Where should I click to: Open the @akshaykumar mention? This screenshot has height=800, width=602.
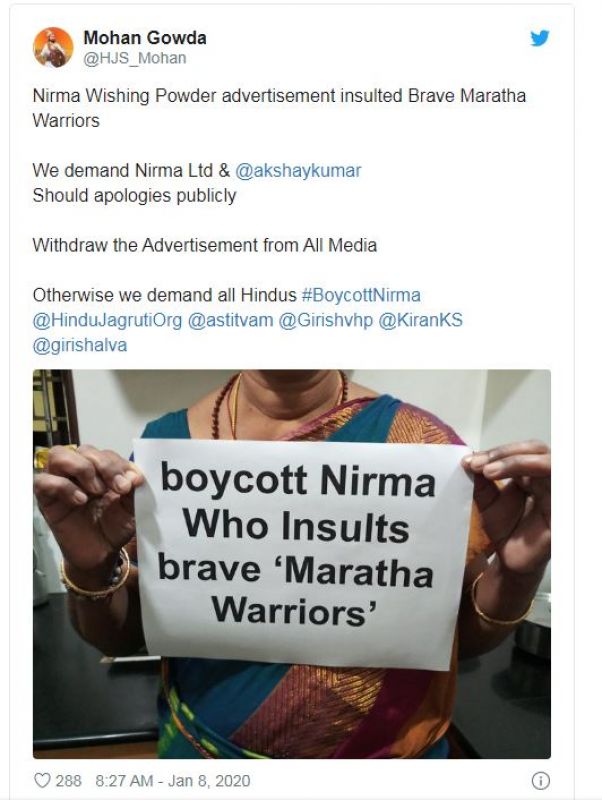[x=298, y=170]
